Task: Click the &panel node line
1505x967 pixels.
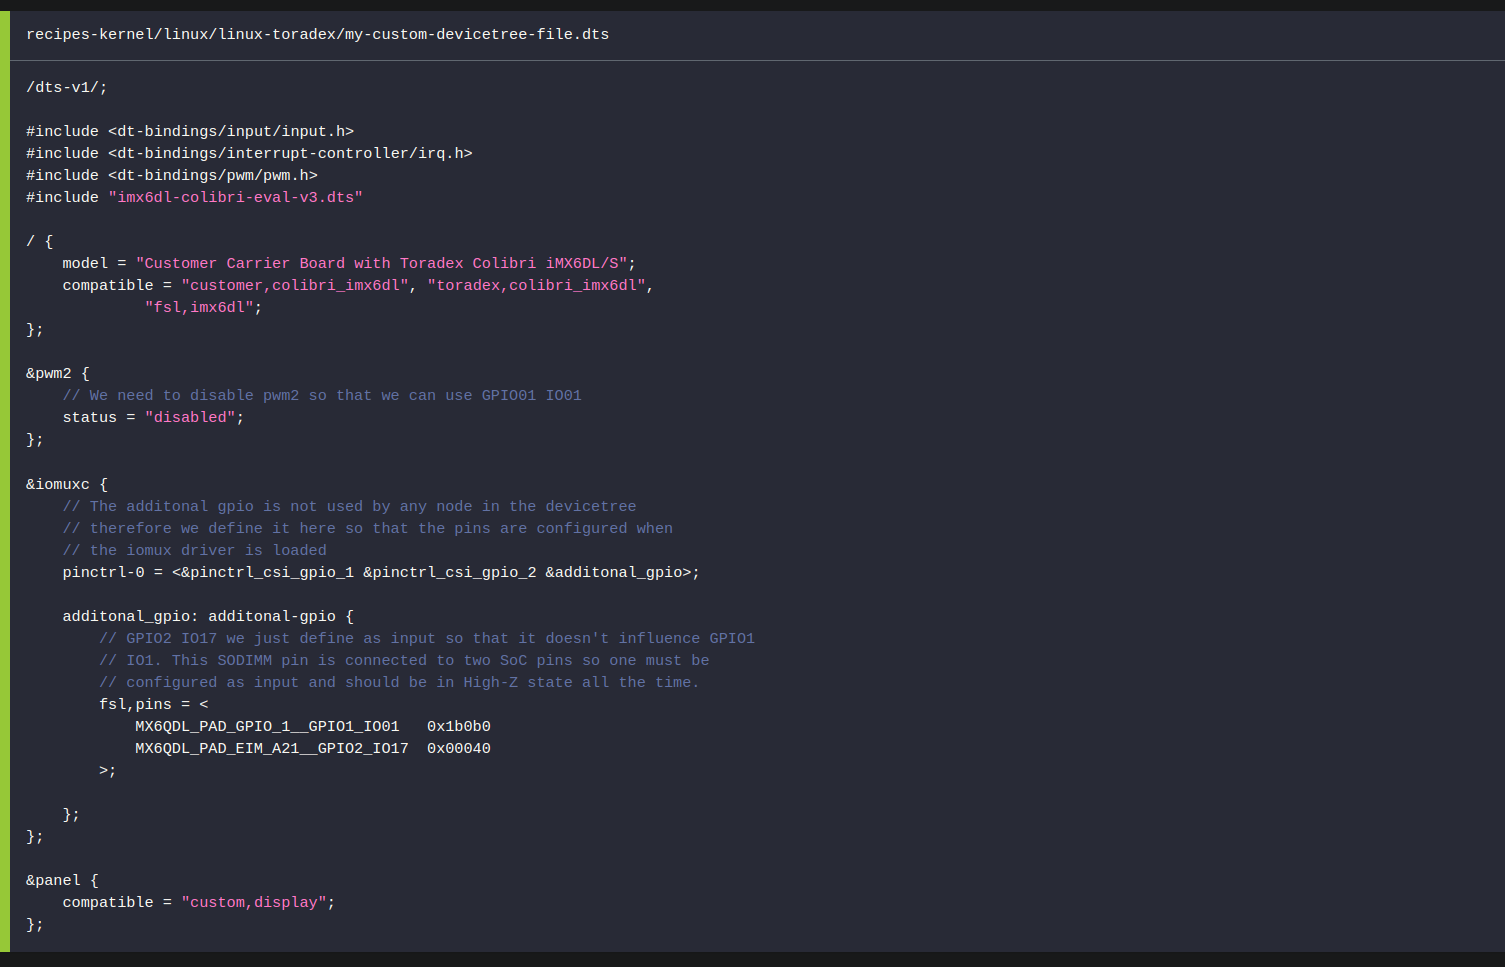Action: [62, 881]
